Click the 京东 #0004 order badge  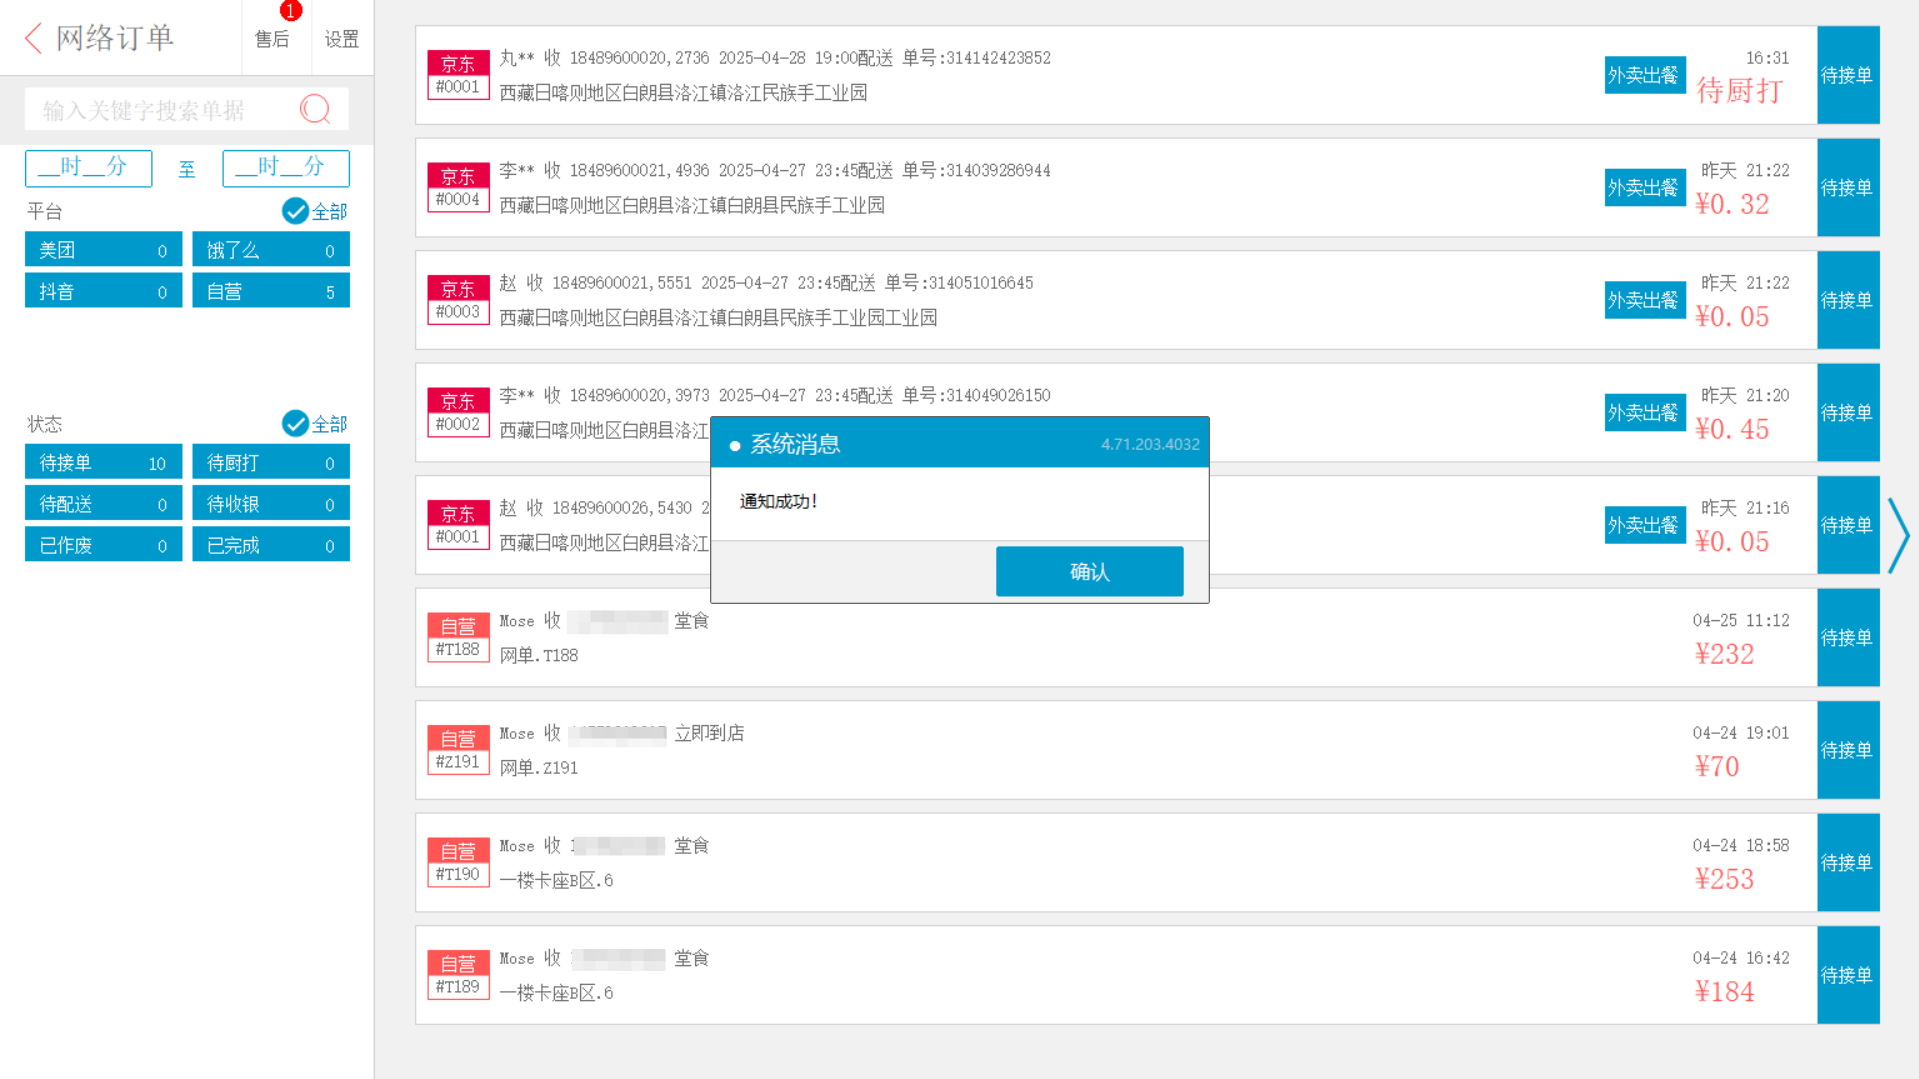(458, 187)
